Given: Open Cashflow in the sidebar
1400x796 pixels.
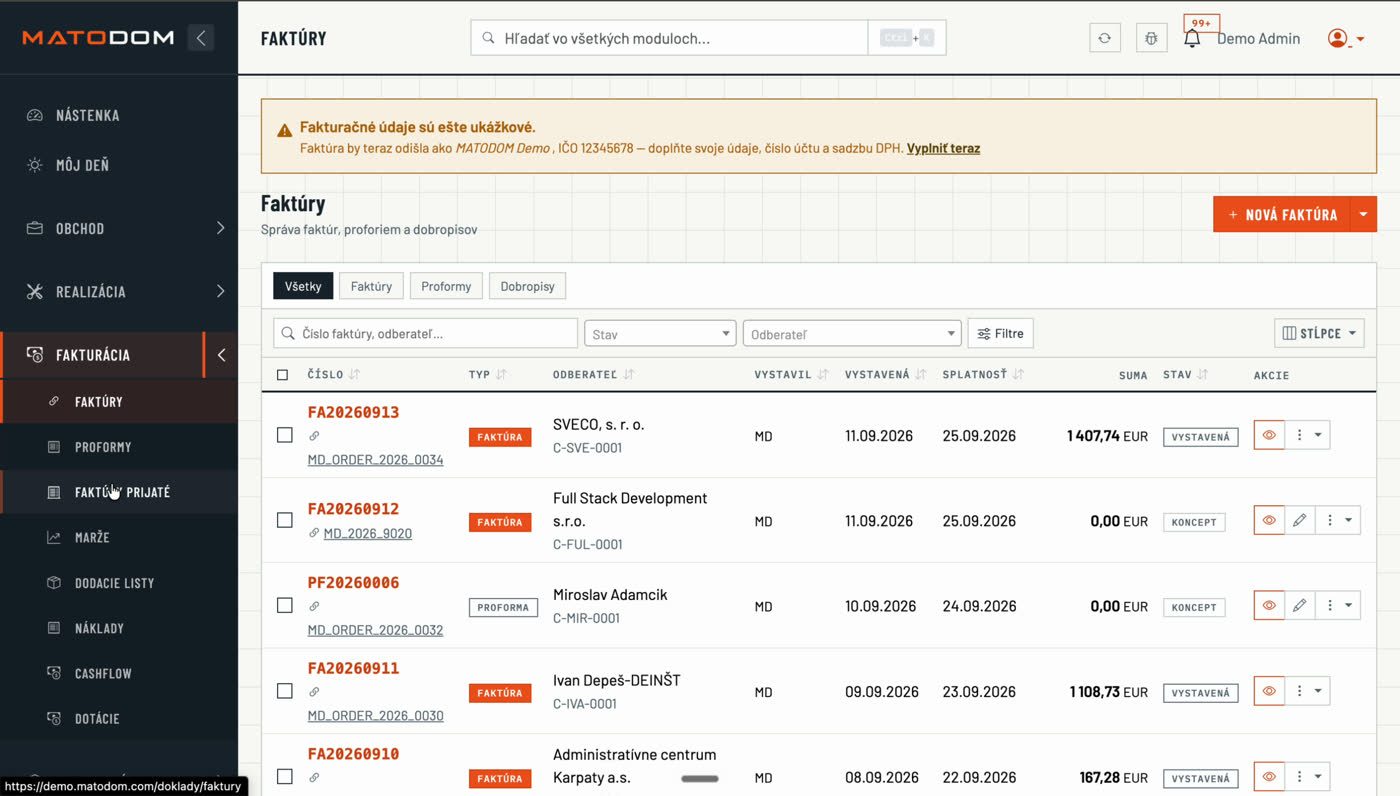Looking at the screenshot, I should 103,673.
